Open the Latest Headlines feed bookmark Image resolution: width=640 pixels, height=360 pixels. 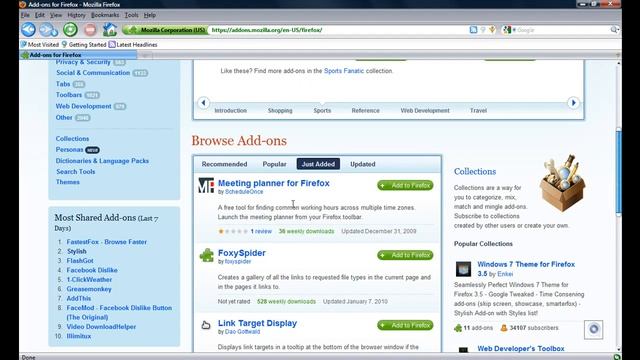point(133,44)
